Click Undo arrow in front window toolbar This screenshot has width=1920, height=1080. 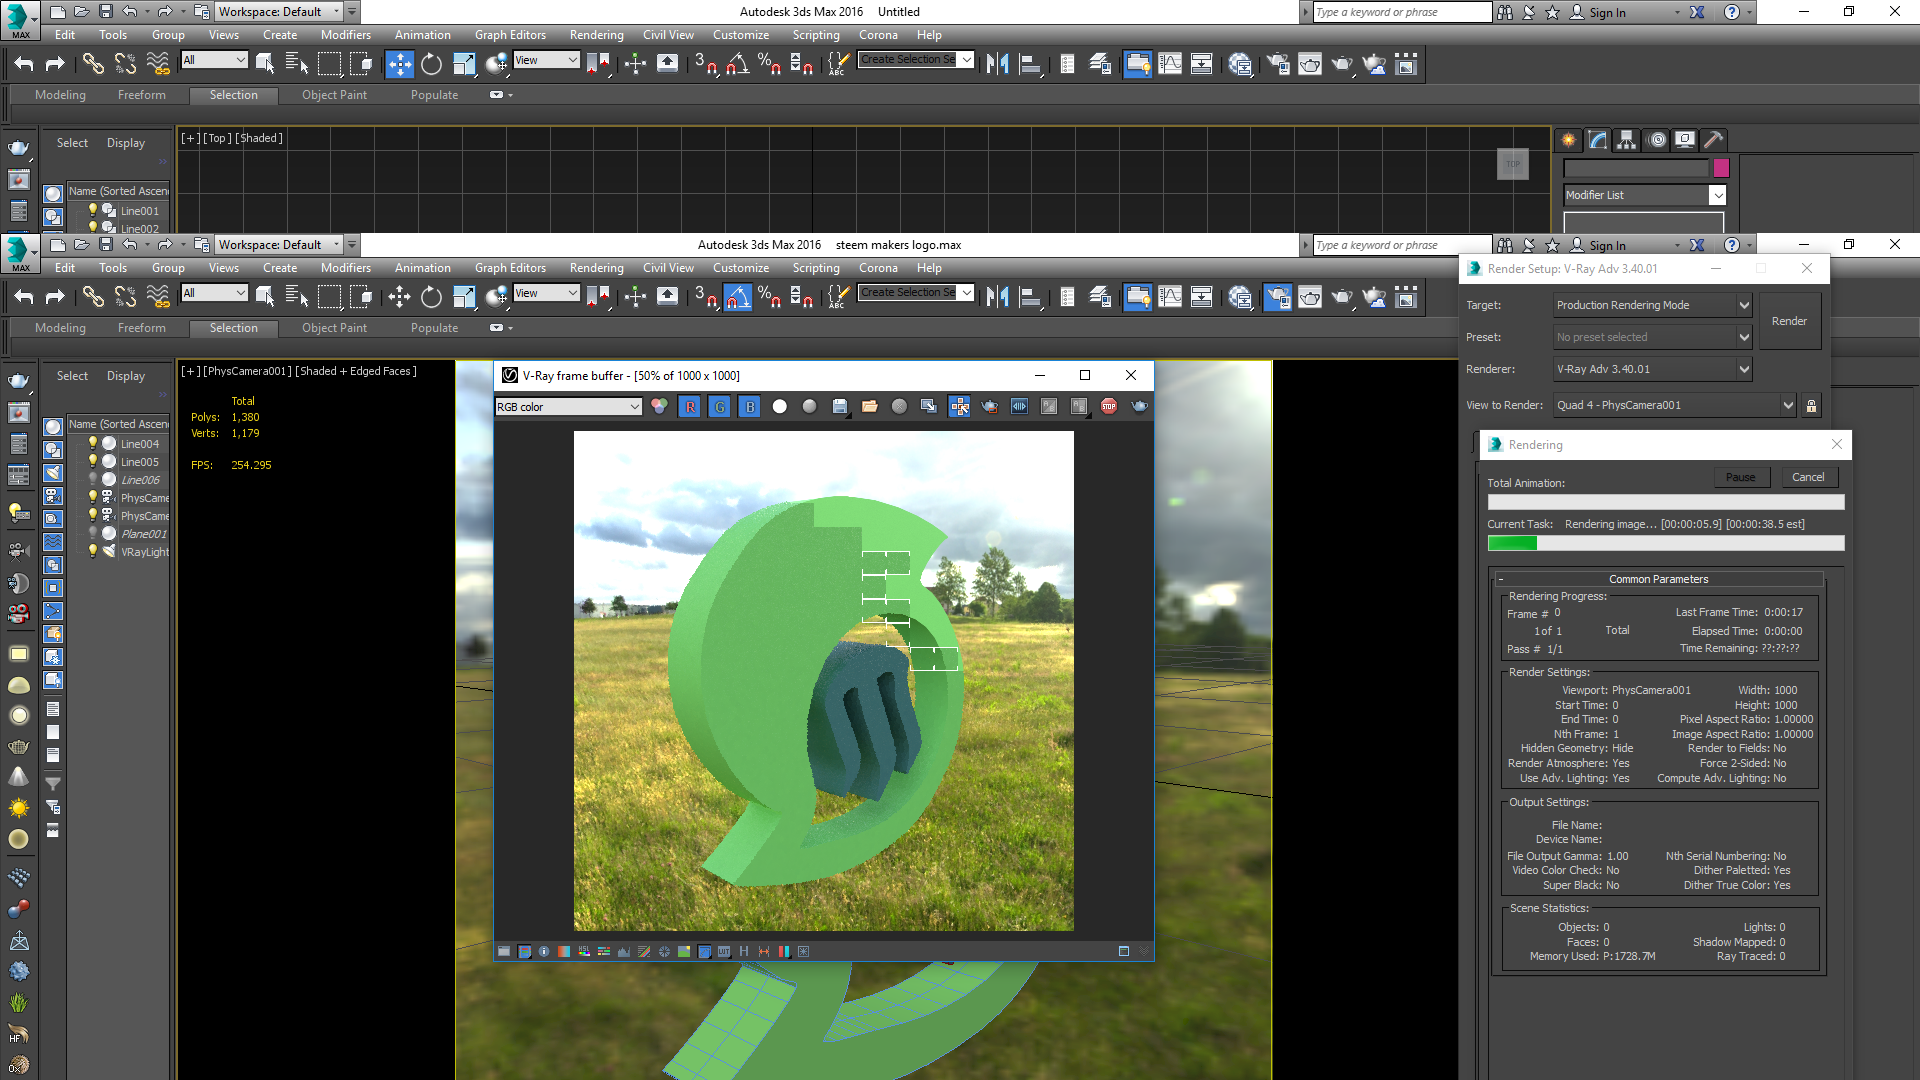[x=24, y=297]
